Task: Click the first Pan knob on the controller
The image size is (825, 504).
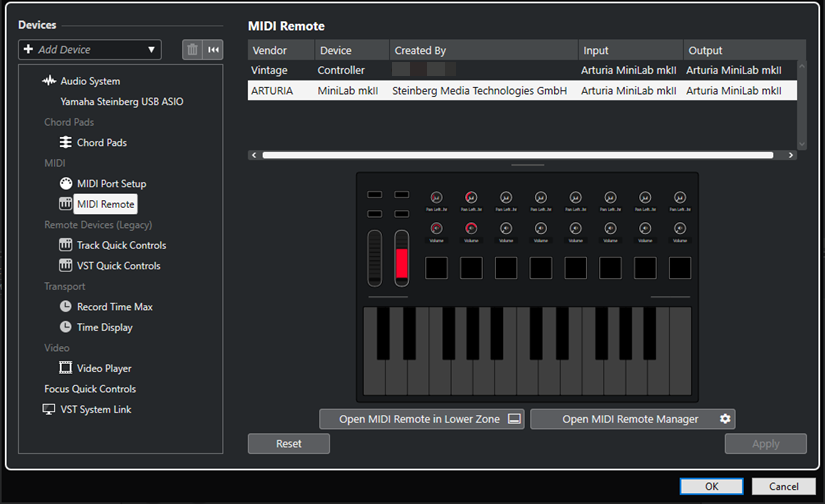Action: (x=436, y=197)
